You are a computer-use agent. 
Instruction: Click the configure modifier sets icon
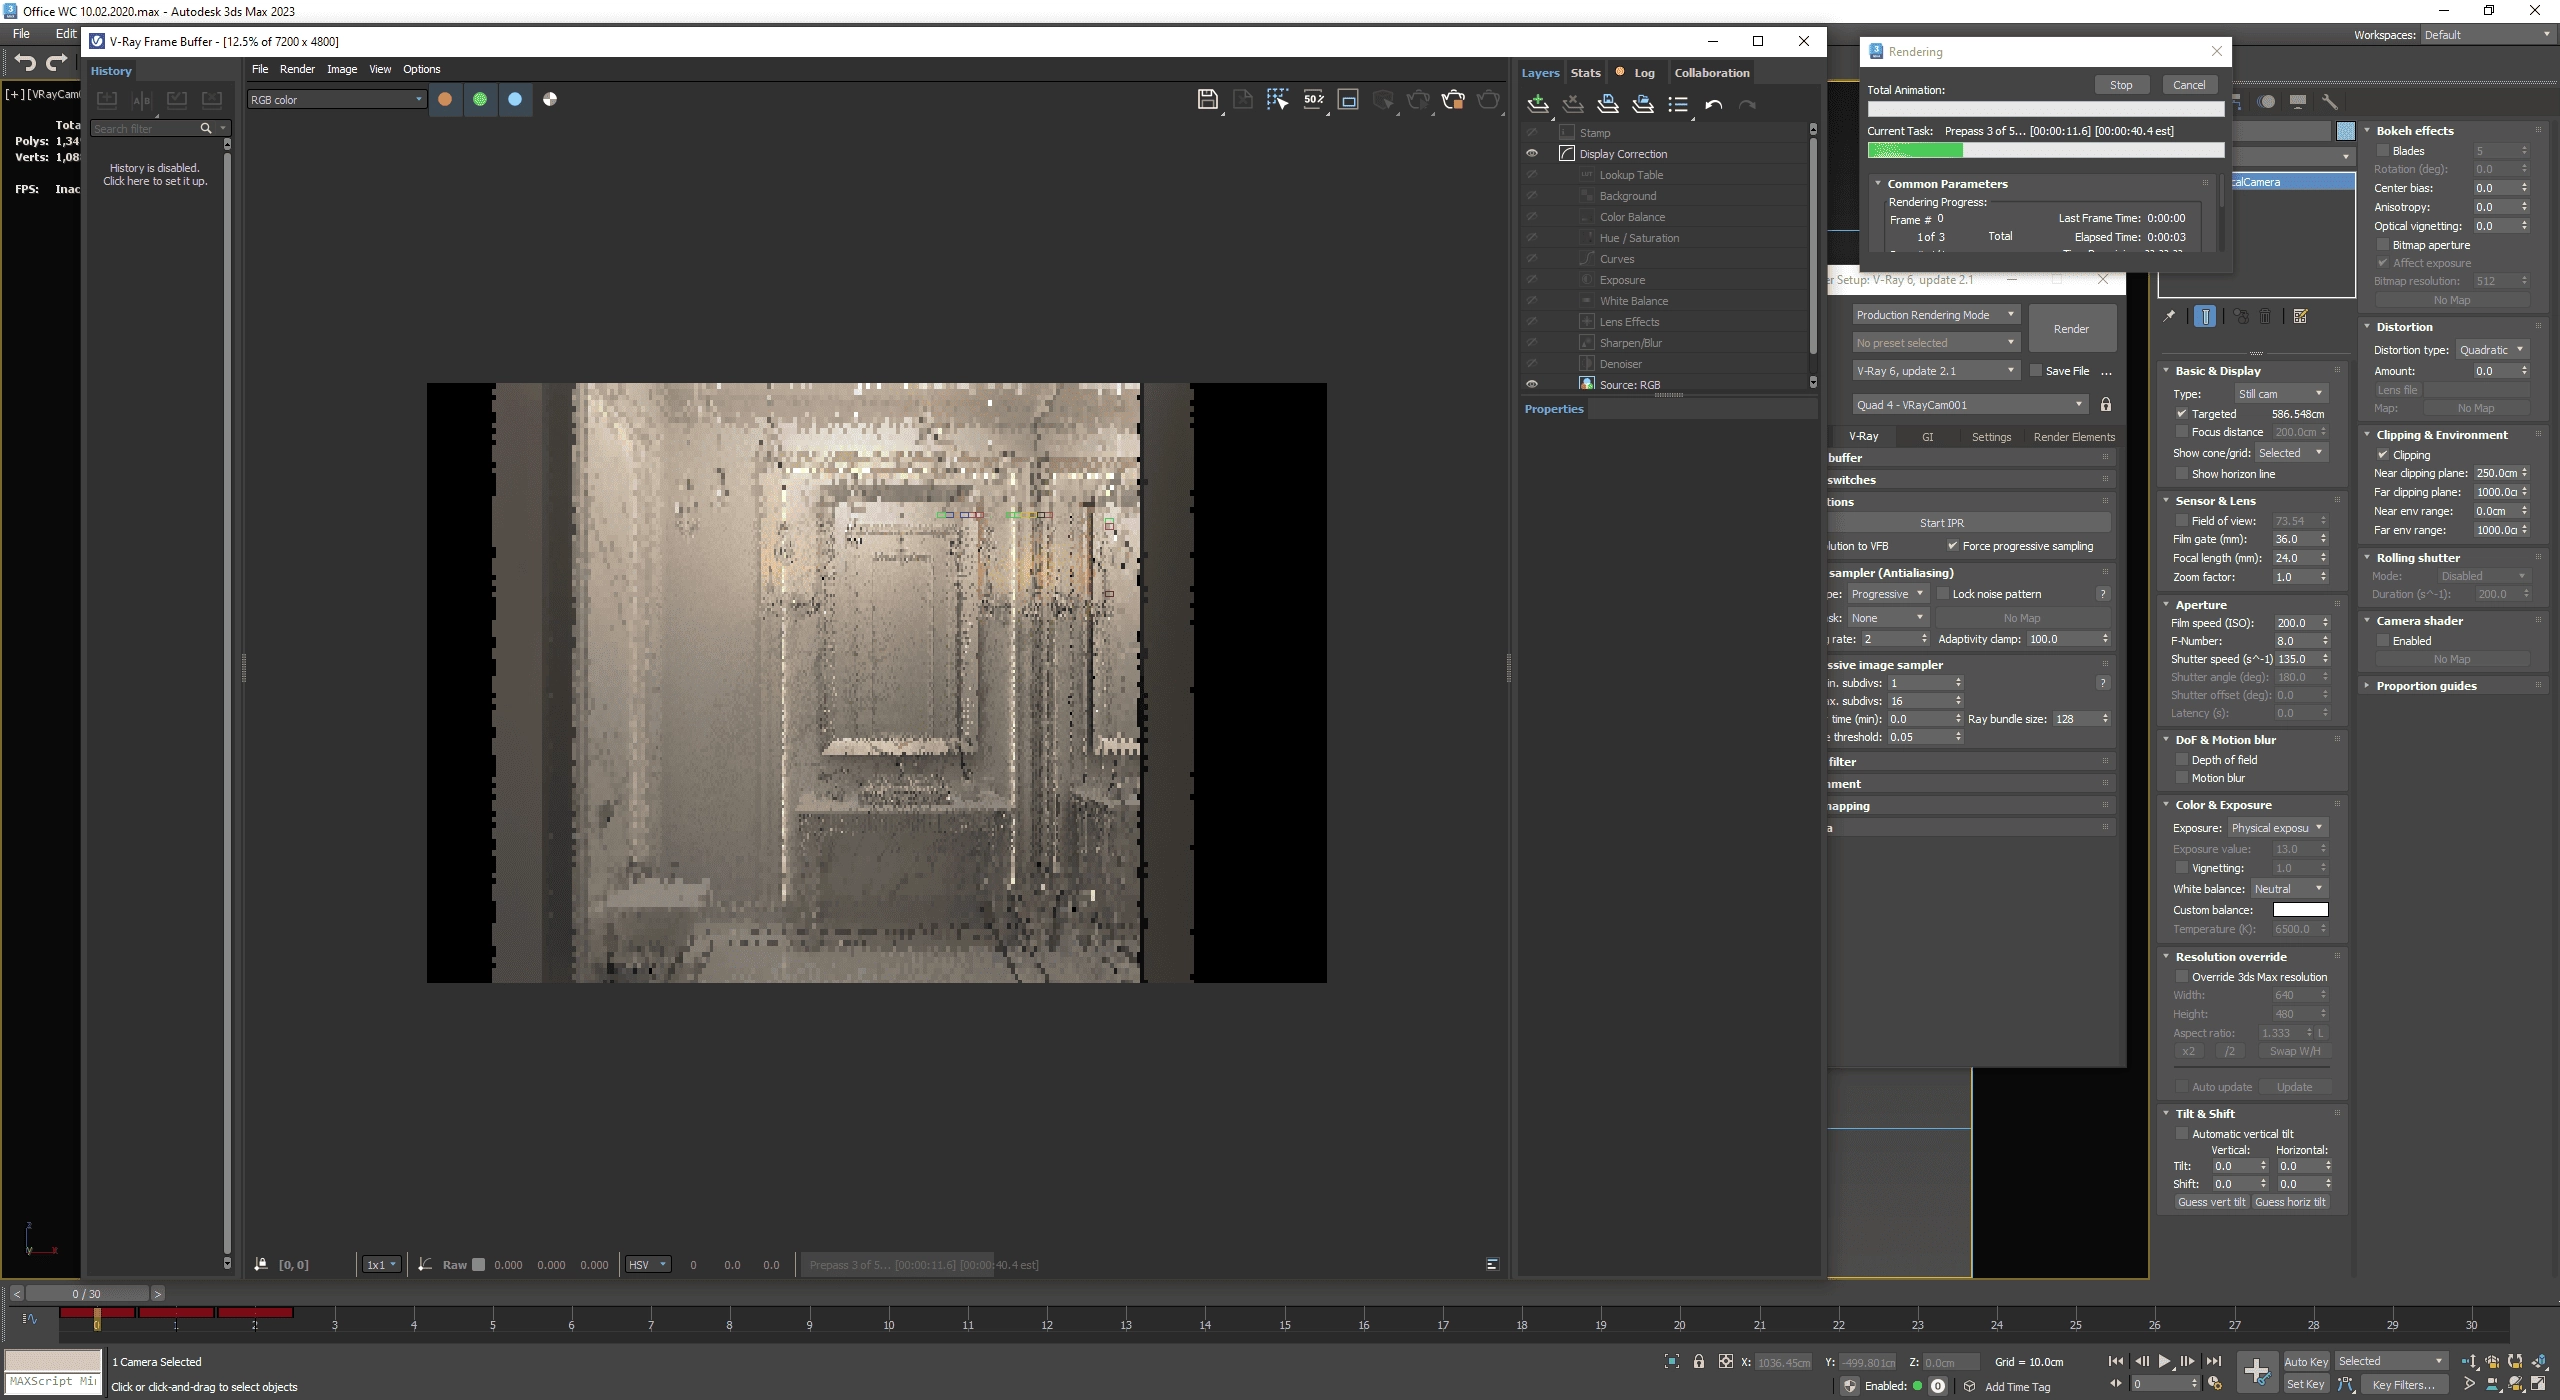(x=2300, y=316)
